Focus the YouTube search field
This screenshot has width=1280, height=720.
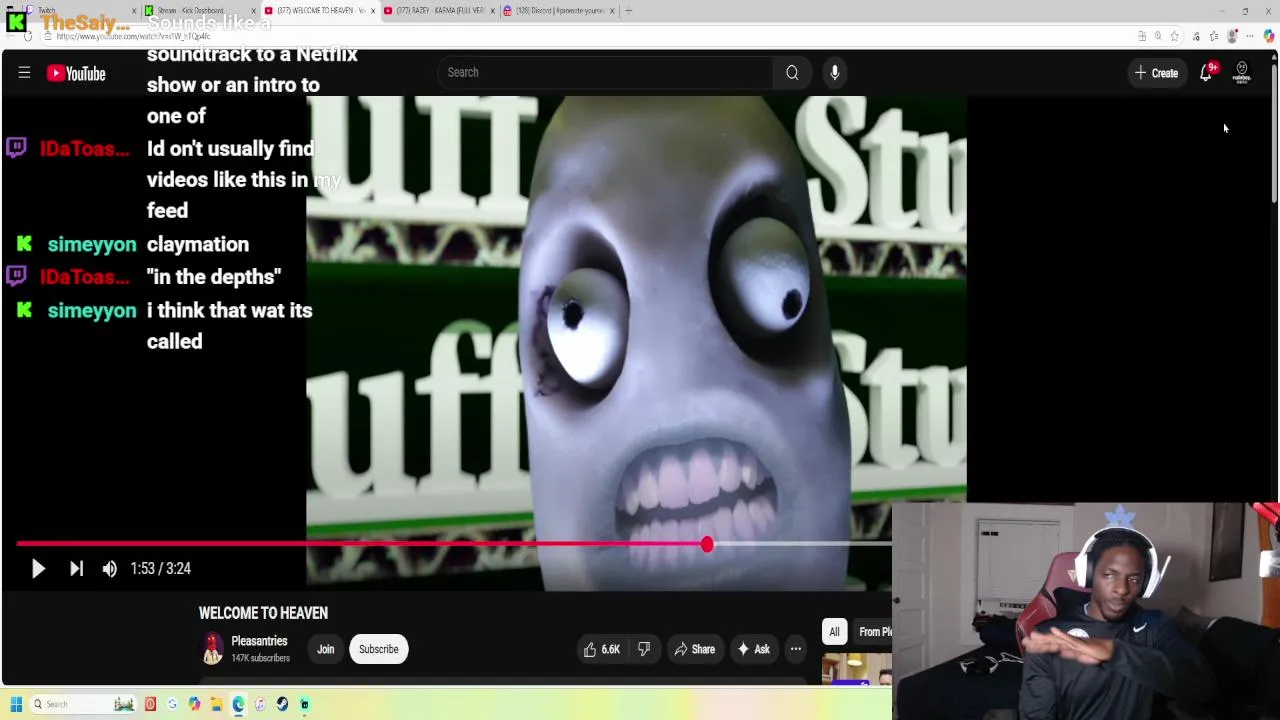[x=604, y=72]
